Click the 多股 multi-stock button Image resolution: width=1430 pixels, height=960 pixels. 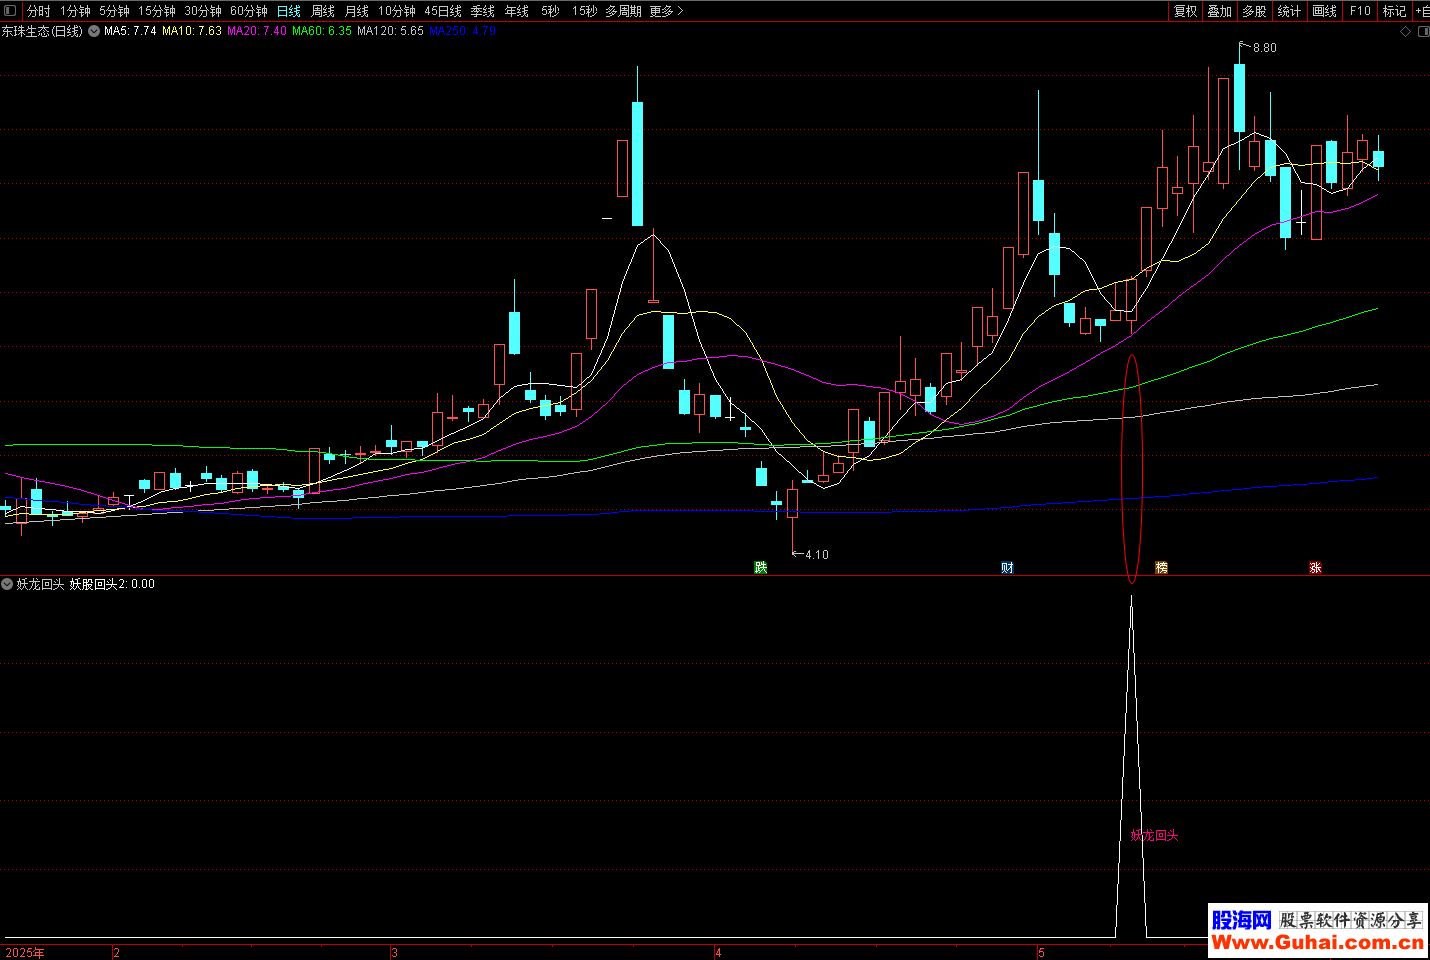(1254, 11)
